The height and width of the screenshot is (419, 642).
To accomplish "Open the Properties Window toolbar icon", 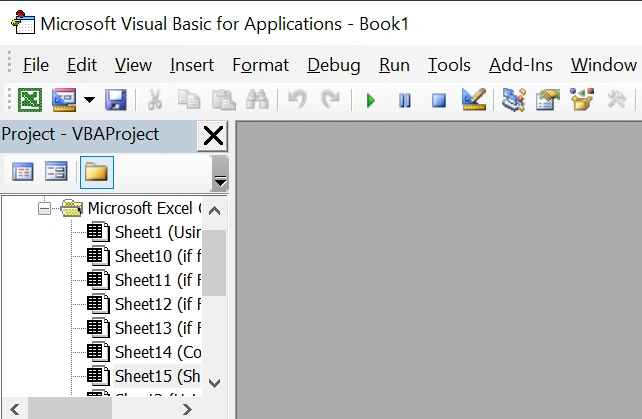I will pyautogui.click(x=547, y=100).
